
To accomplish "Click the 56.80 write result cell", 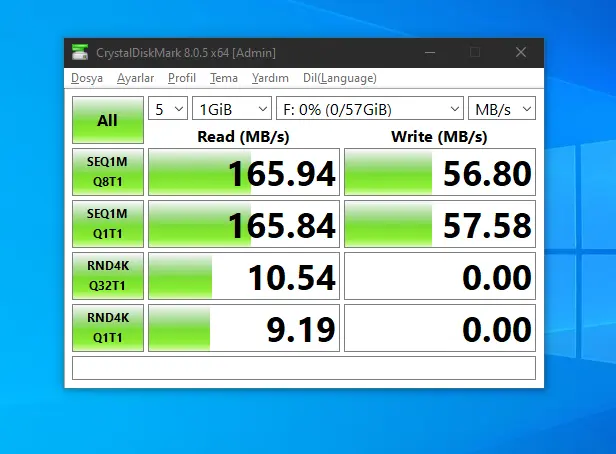I will click(x=440, y=172).
